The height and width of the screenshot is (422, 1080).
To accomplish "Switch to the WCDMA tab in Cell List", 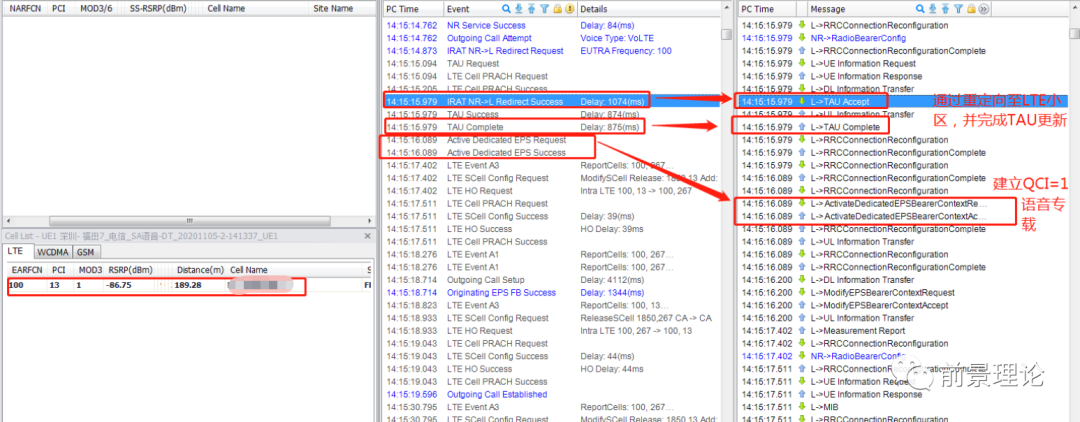I will point(54,251).
